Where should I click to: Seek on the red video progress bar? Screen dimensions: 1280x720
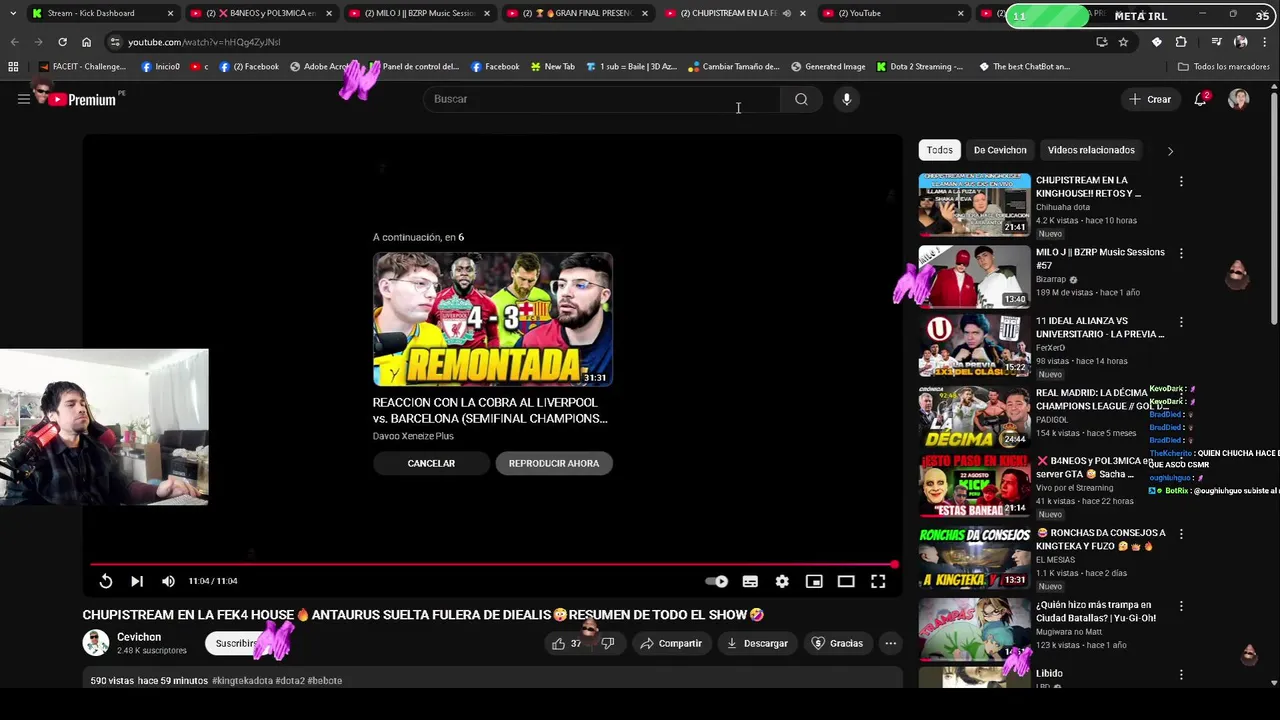pyautogui.click(x=494, y=564)
